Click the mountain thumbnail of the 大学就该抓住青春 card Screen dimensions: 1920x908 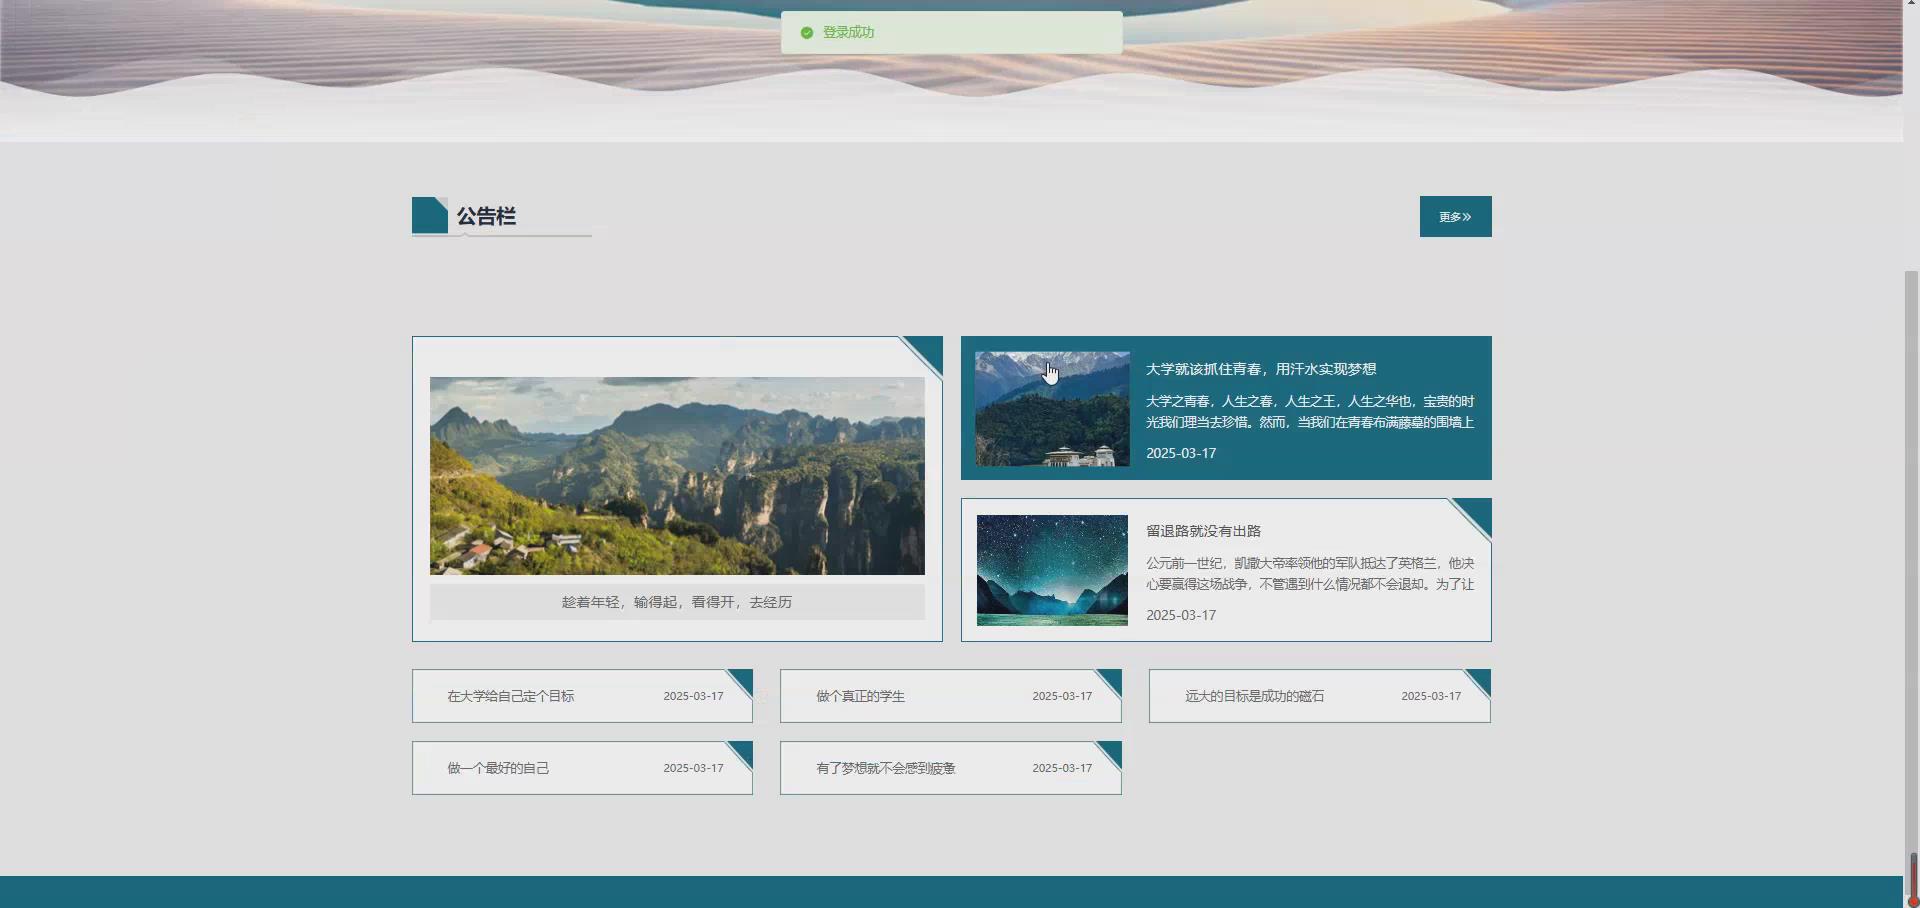click(1051, 407)
